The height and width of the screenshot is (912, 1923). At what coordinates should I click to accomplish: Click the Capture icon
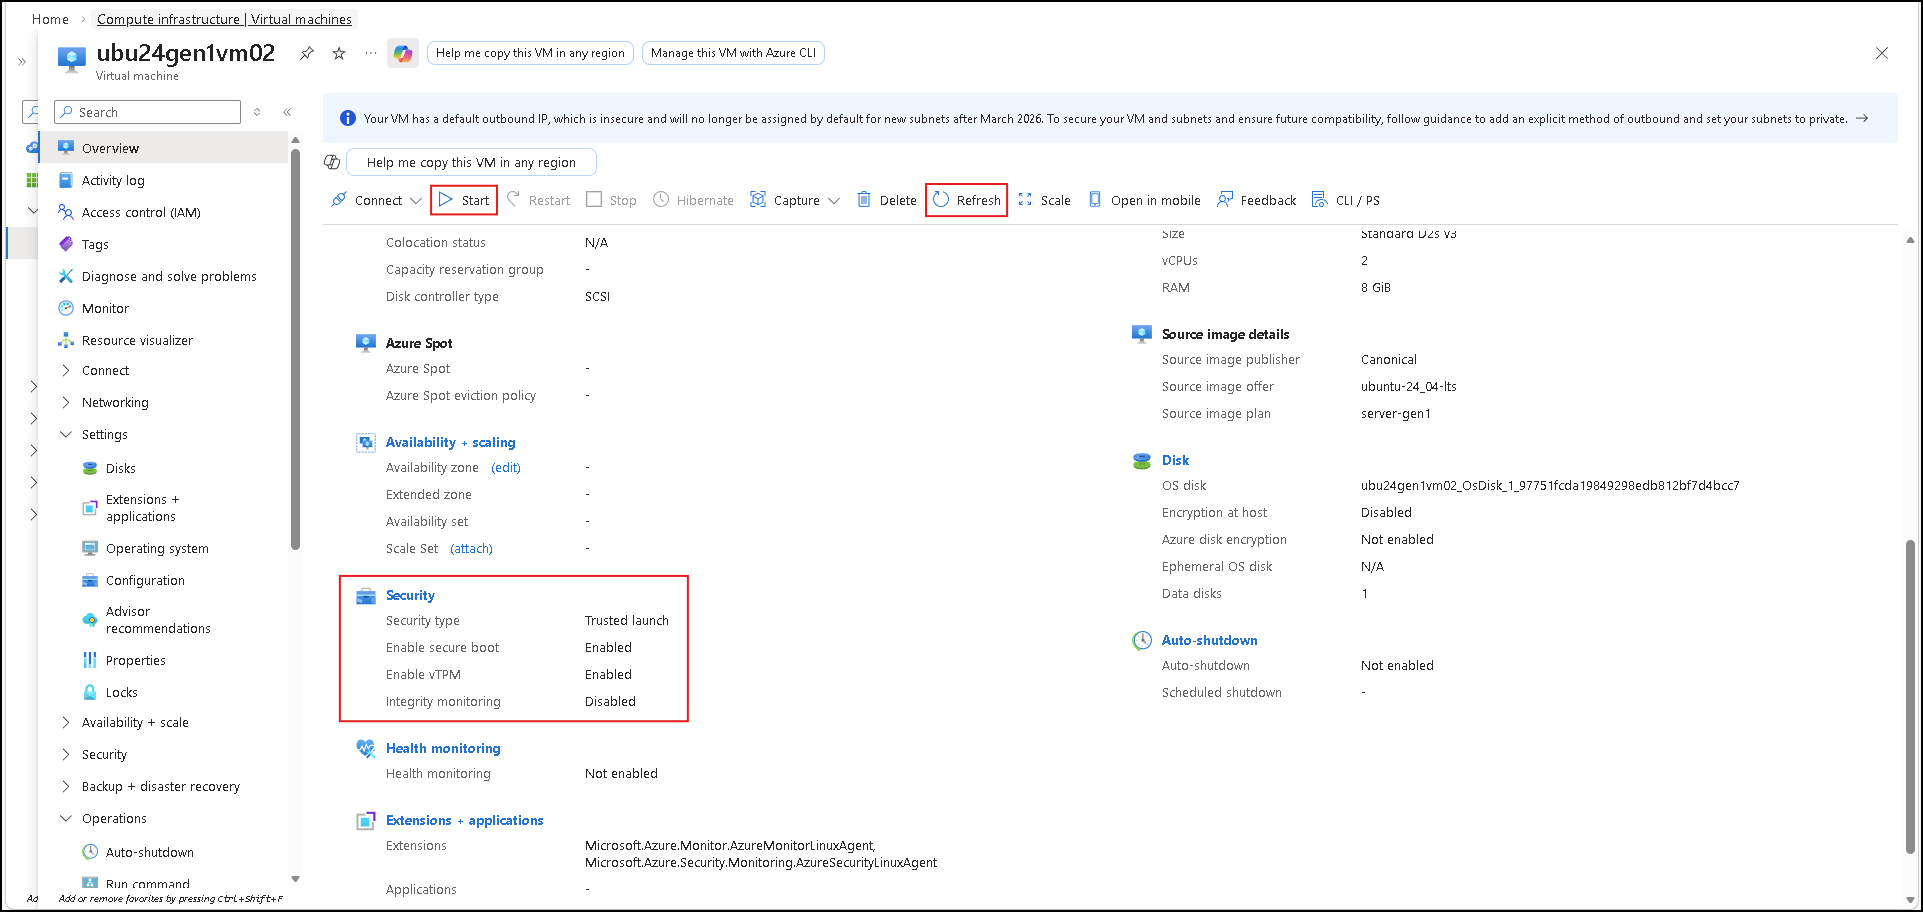pyautogui.click(x=758, y=200)
